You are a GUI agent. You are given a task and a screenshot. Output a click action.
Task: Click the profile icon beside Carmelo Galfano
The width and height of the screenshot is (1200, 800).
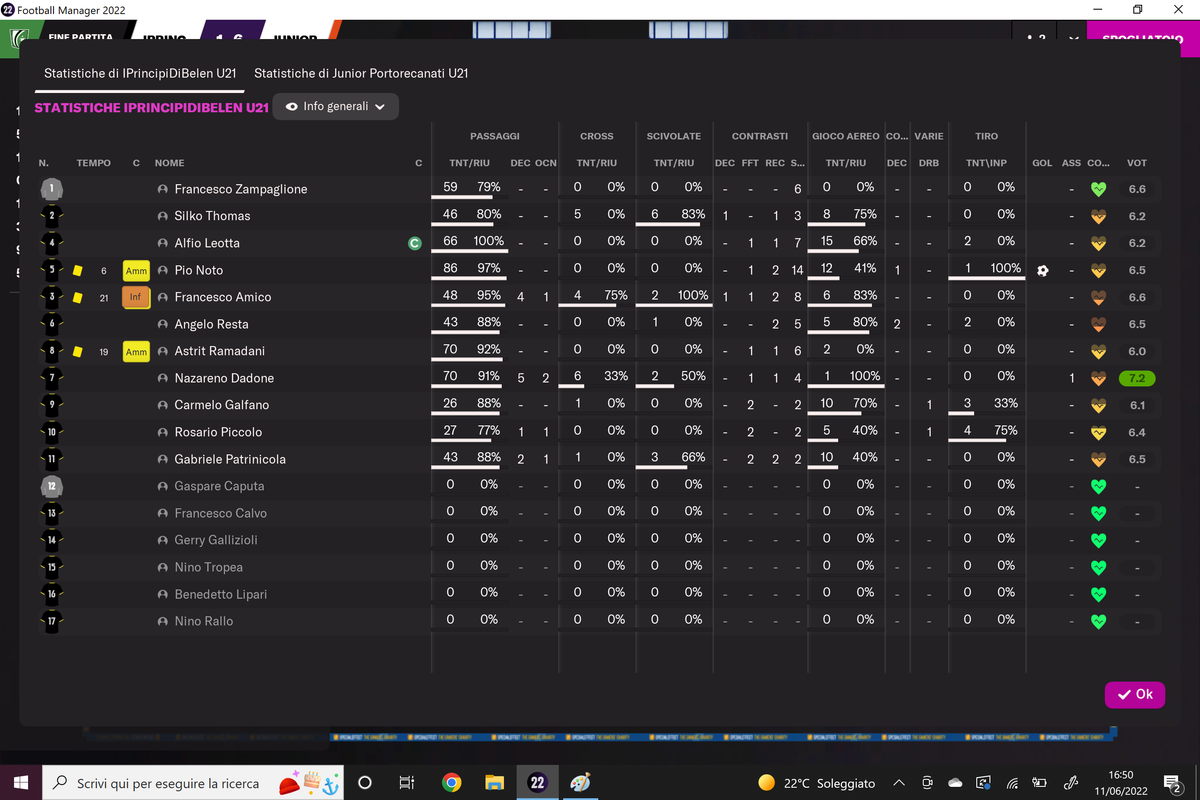pos(162,405)
